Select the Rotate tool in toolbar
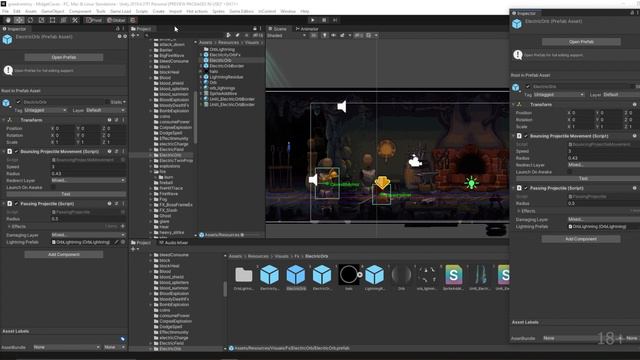 pyautogui.click(x=30, y=20)
